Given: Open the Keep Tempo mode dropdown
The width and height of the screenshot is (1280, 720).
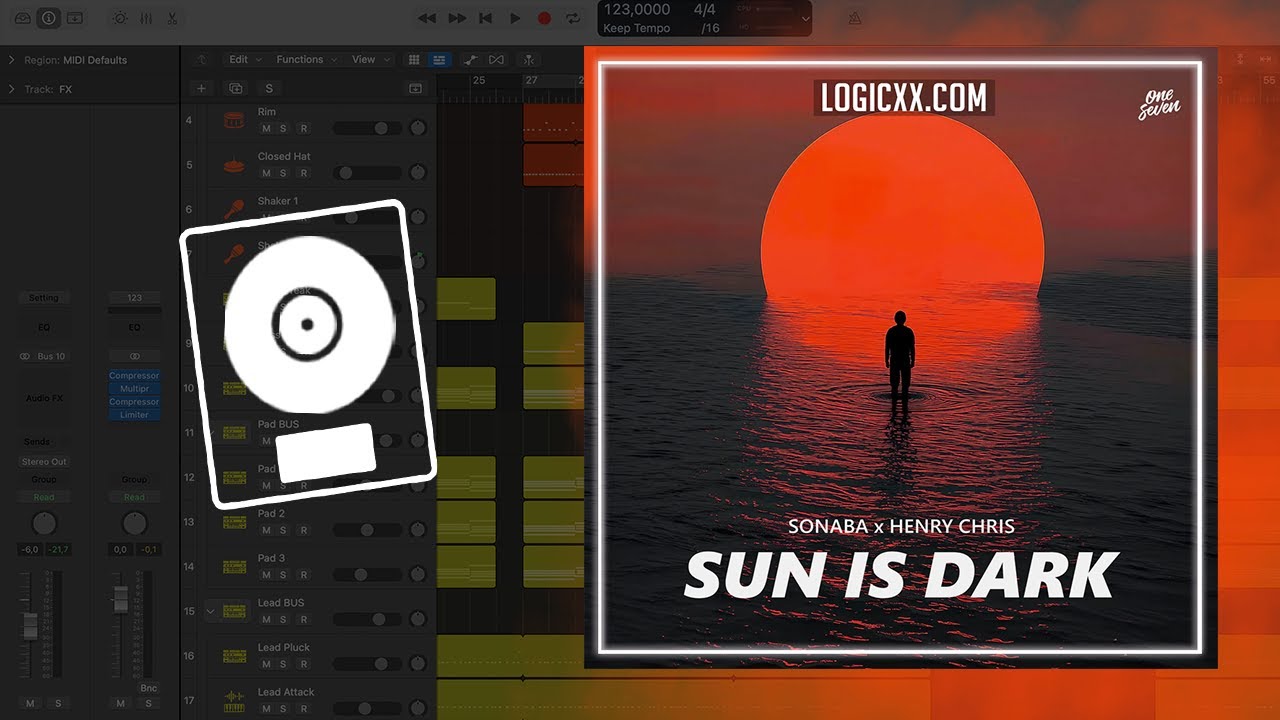Looking at the screenshot, I should (x=637, y=28).
